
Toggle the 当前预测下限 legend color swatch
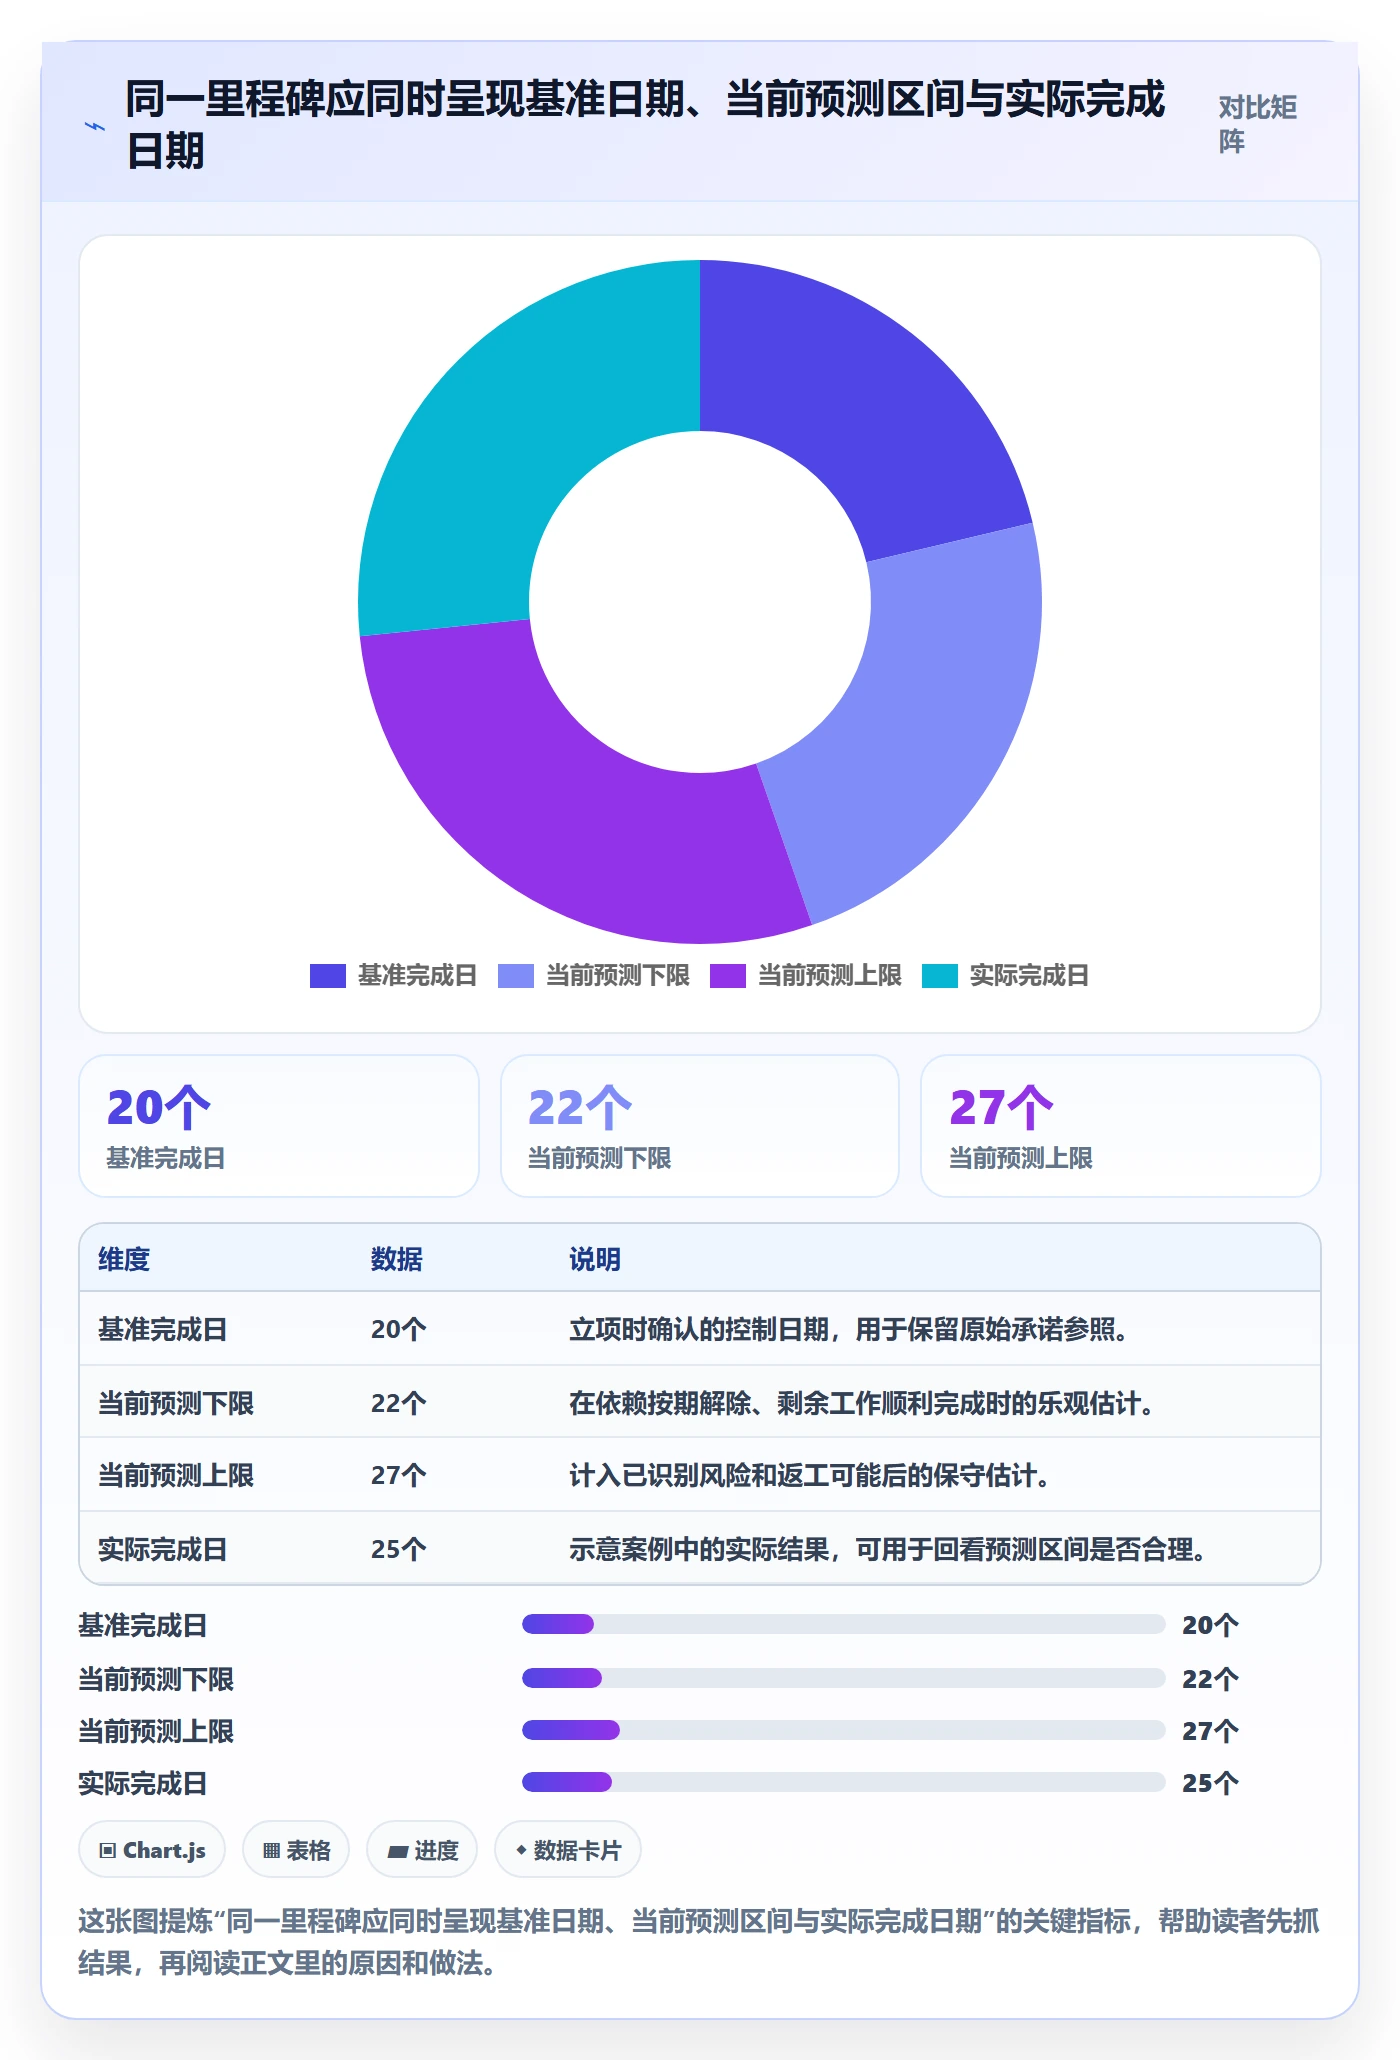[516, 976]
